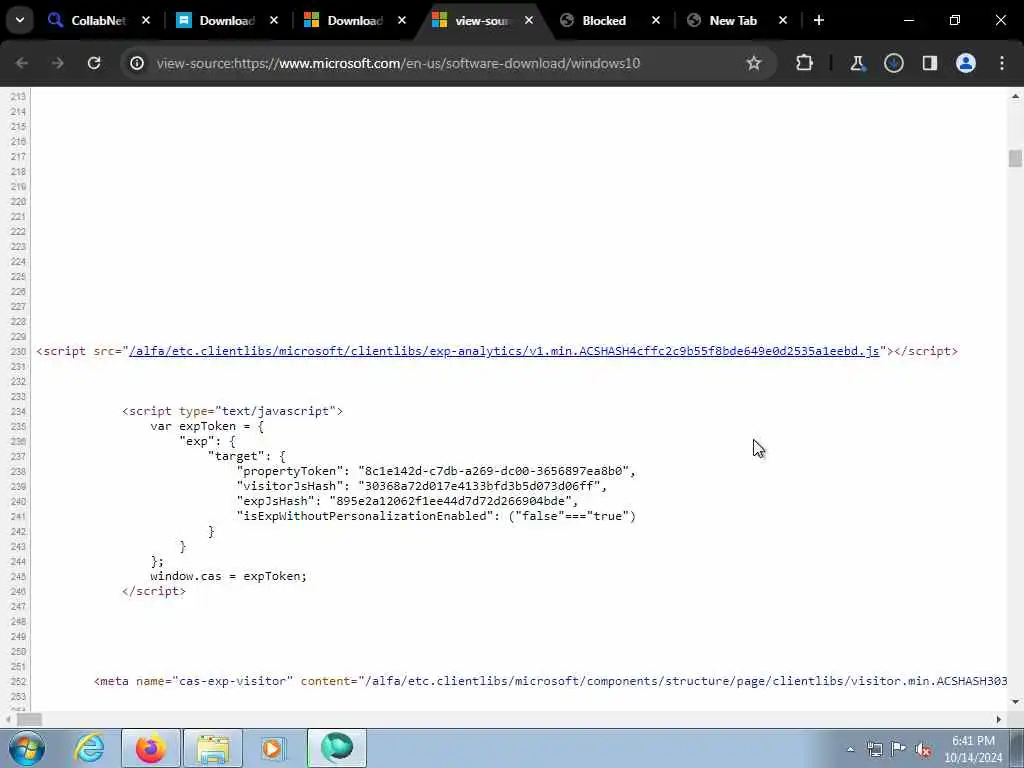Open the media player taskbar icon
The width and height of the screenshot is (1024, 768).
click(272, 748)
